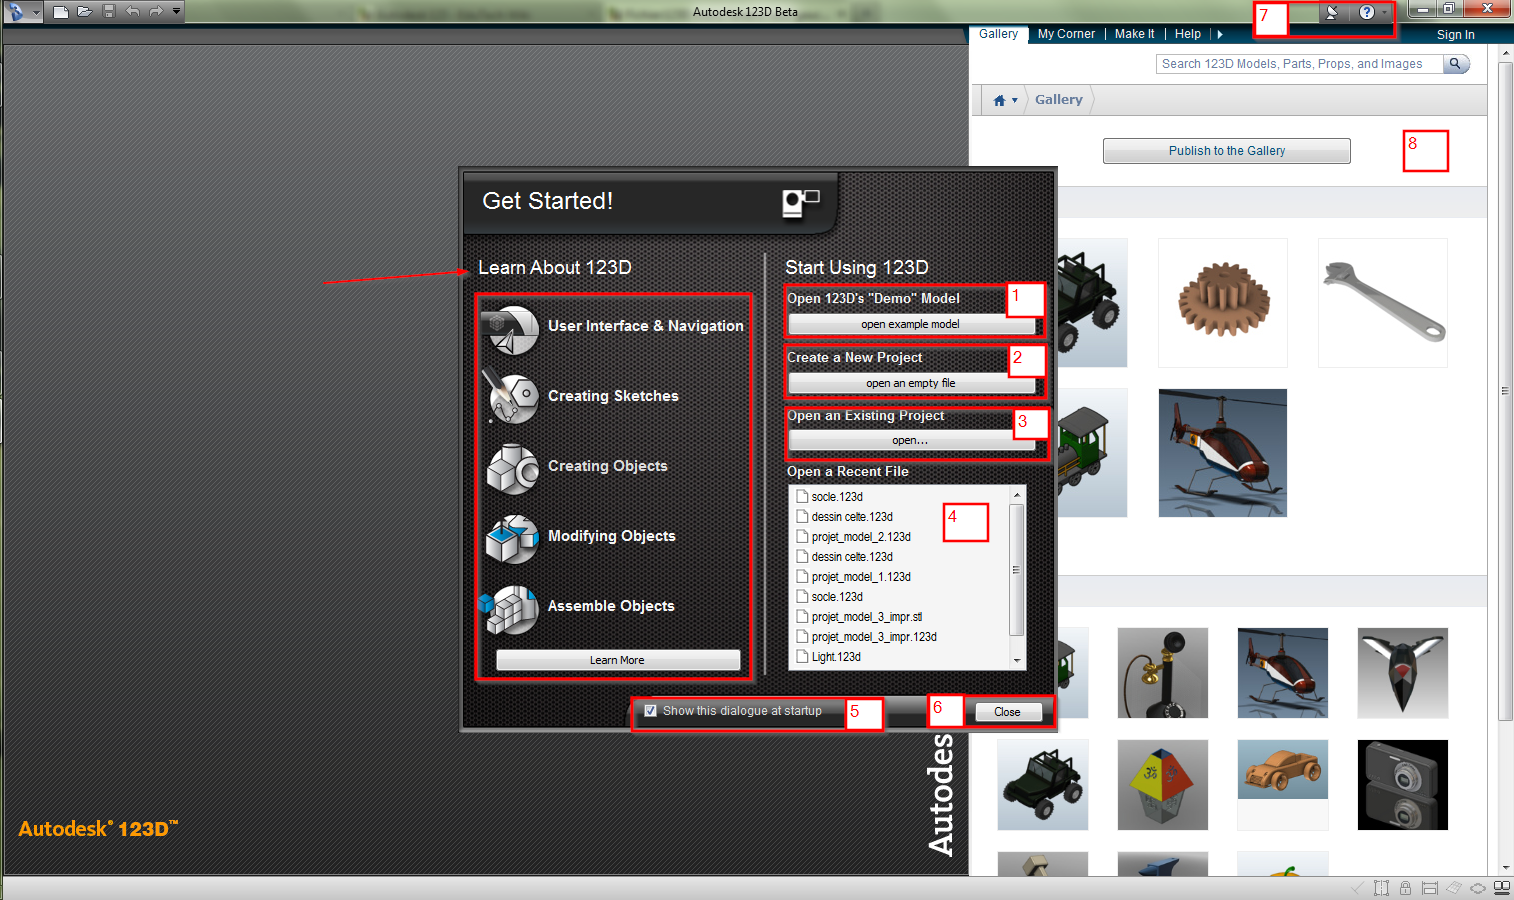Click the Undo arrow icon
This screenshot has height=900, width=1514.
[x=132, y=12]
